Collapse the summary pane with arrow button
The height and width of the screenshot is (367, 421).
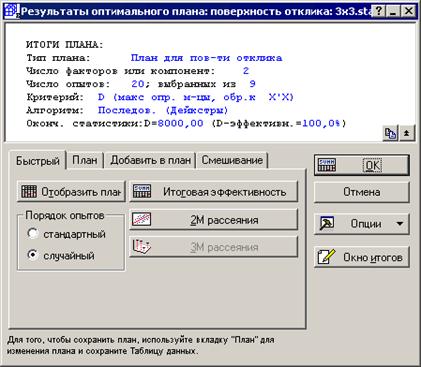[407, 133]
